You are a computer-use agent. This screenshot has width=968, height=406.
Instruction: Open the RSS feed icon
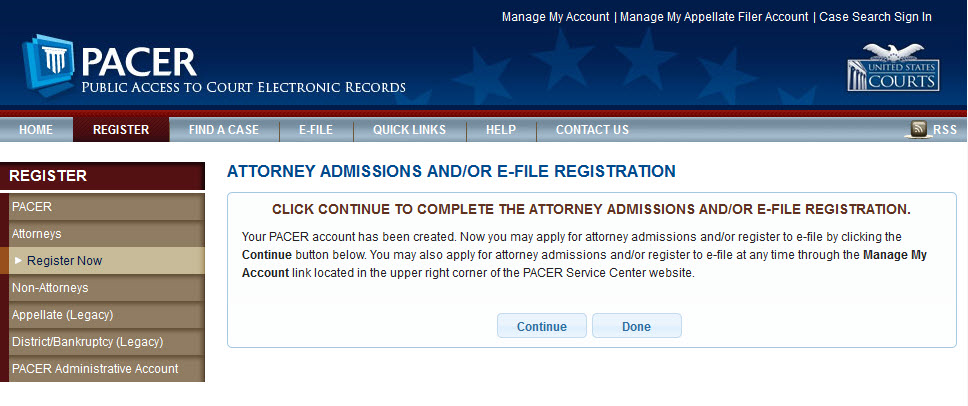tap(919, 129)
